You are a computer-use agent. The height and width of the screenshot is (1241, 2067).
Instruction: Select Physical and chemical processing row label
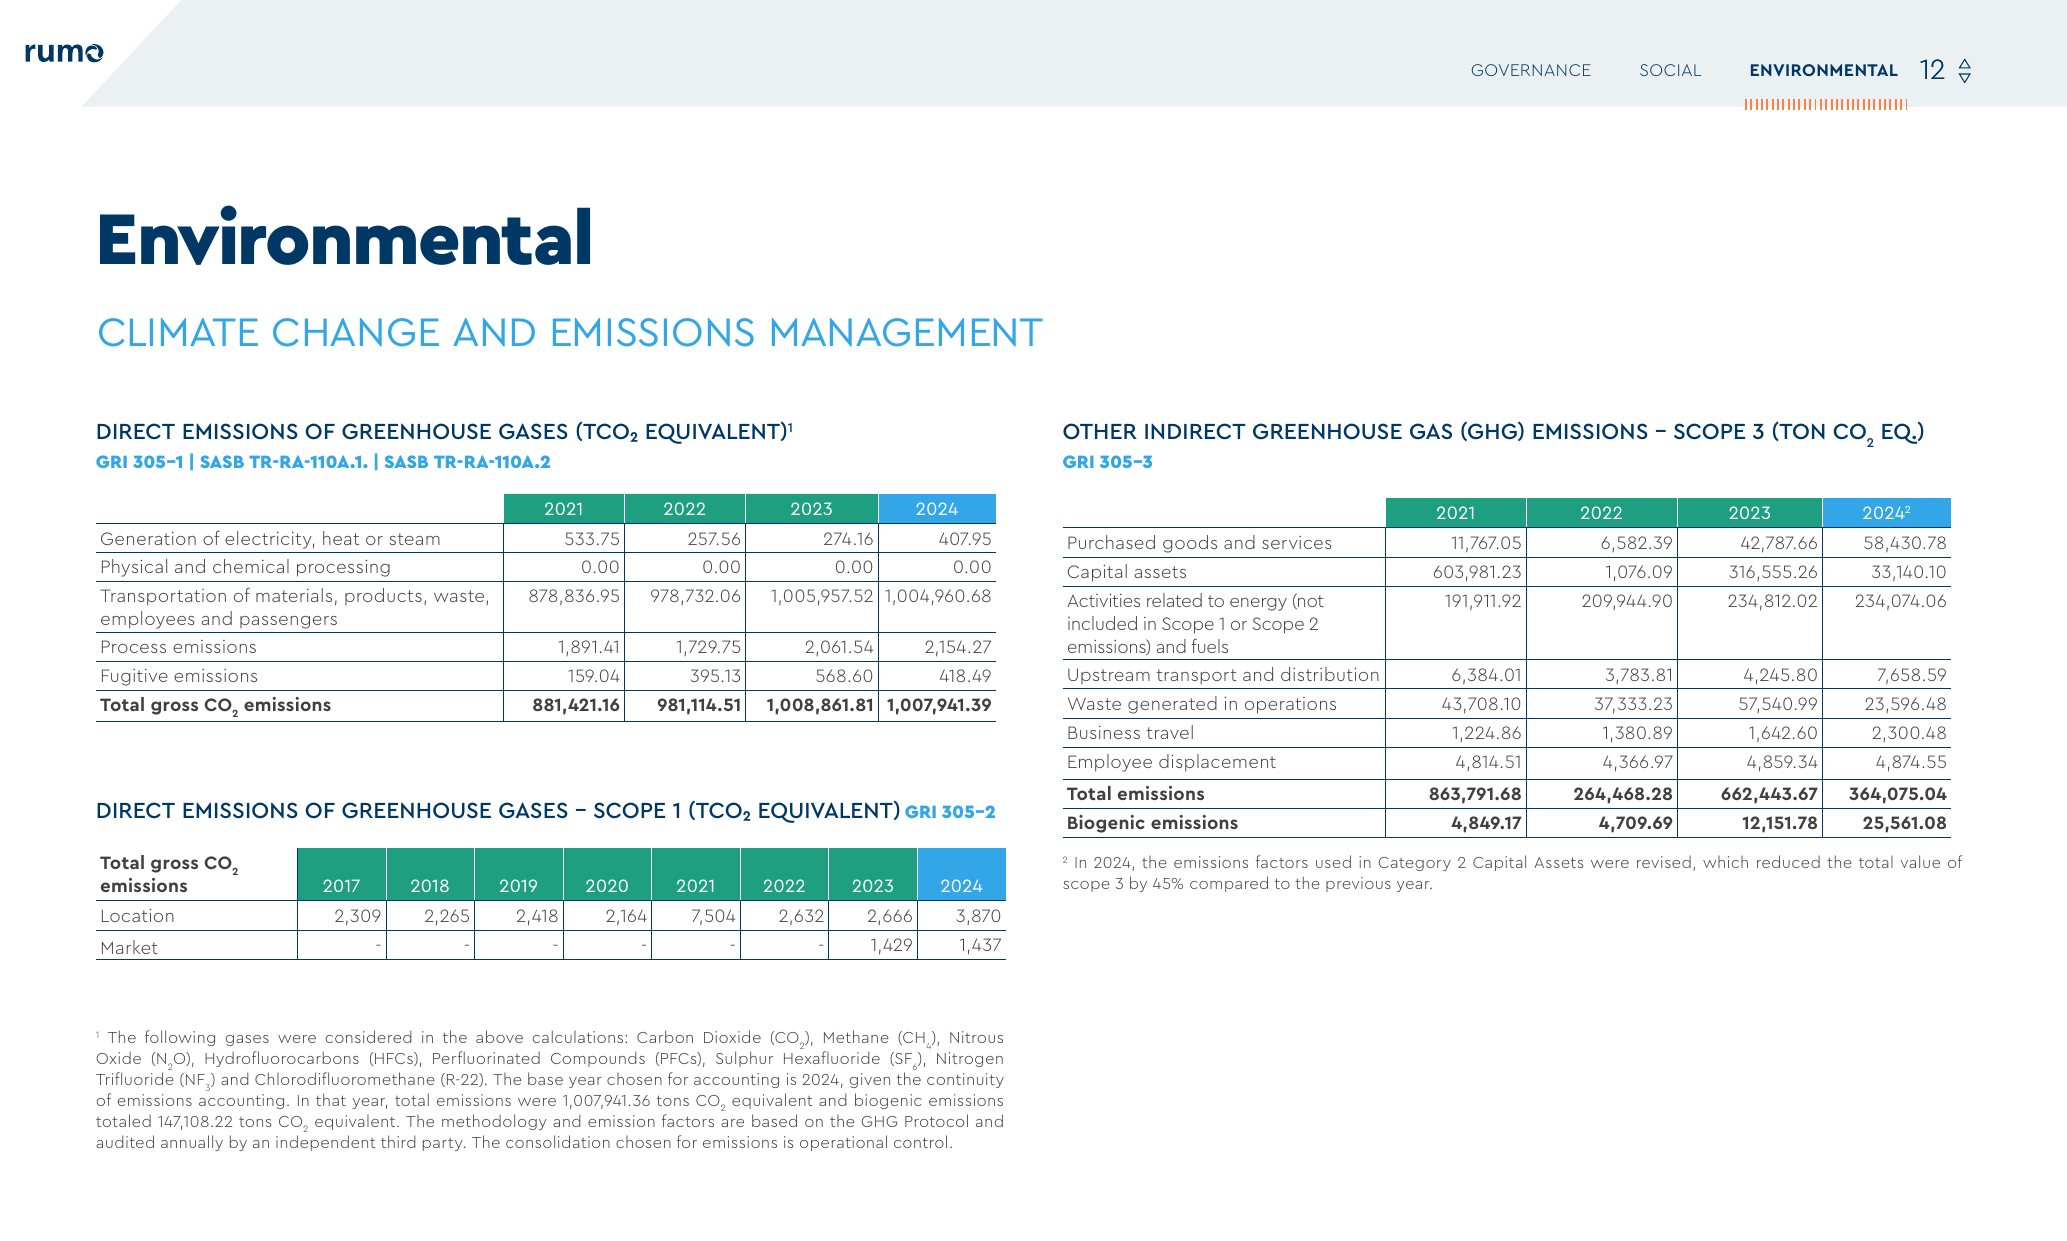point(245,567)
